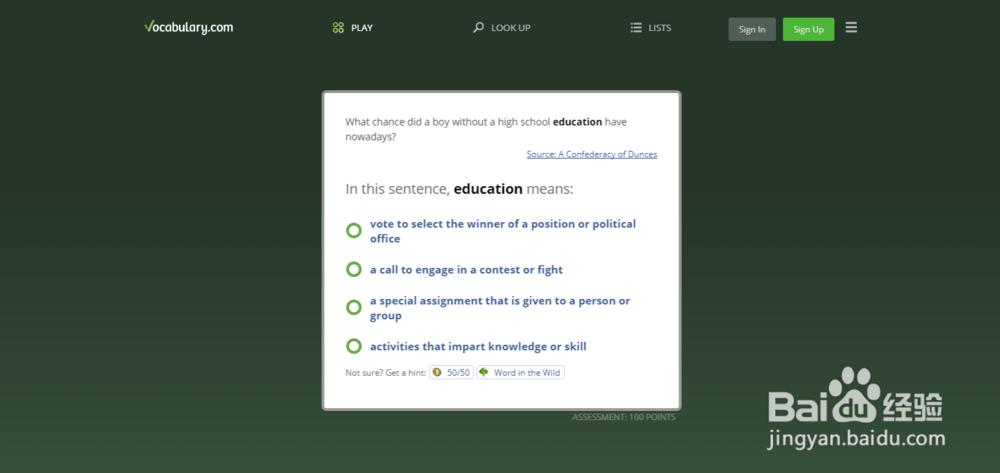Viewport: 1000px width, 473px height.
Task: Open the "A Confederacy of Dunces" source link
Action: point(592,154)
